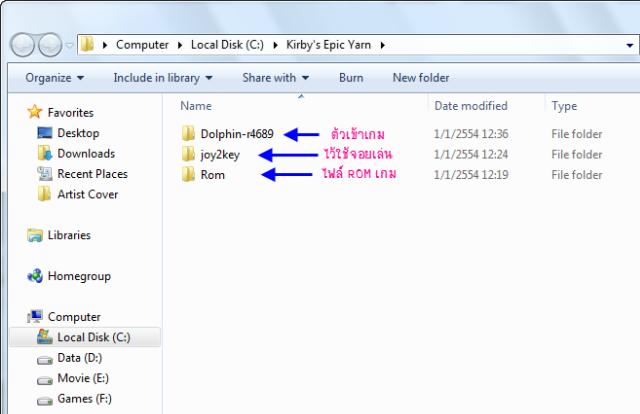Screen dimensions: 640x414
Task: Click Dolphin-r4689 date 1/1/2554 12:36
Action: pyautogui.click(x=471, y=134)
